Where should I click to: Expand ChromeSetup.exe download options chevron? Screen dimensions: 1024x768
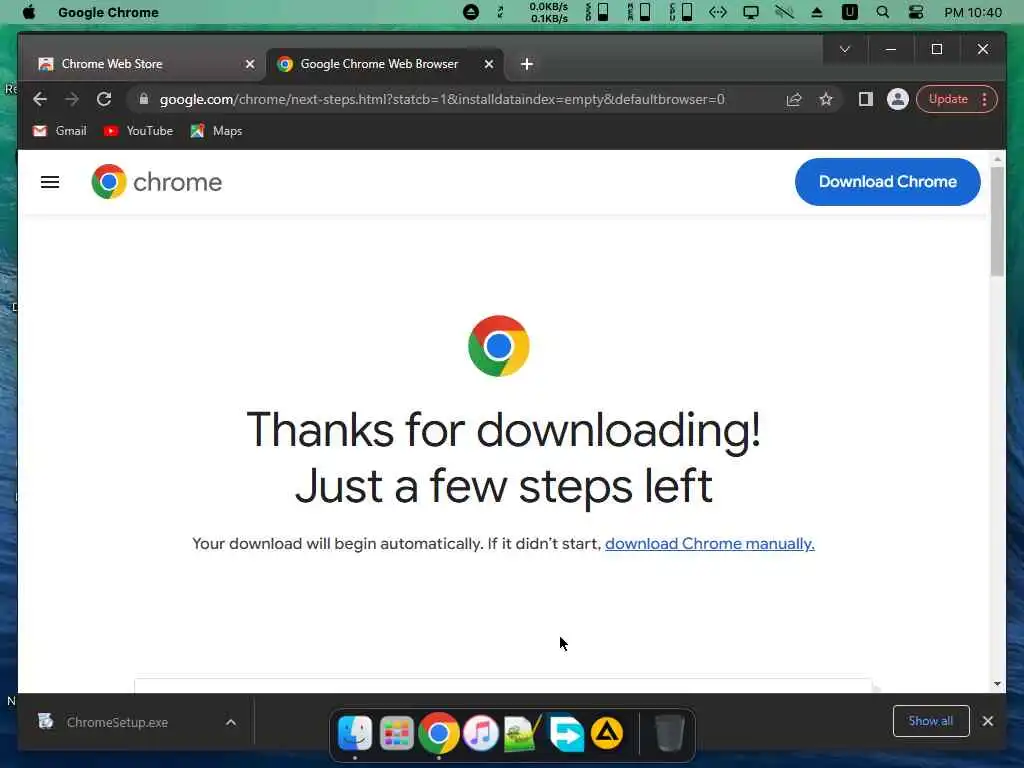pyautogui.click(x=231, y=722)
